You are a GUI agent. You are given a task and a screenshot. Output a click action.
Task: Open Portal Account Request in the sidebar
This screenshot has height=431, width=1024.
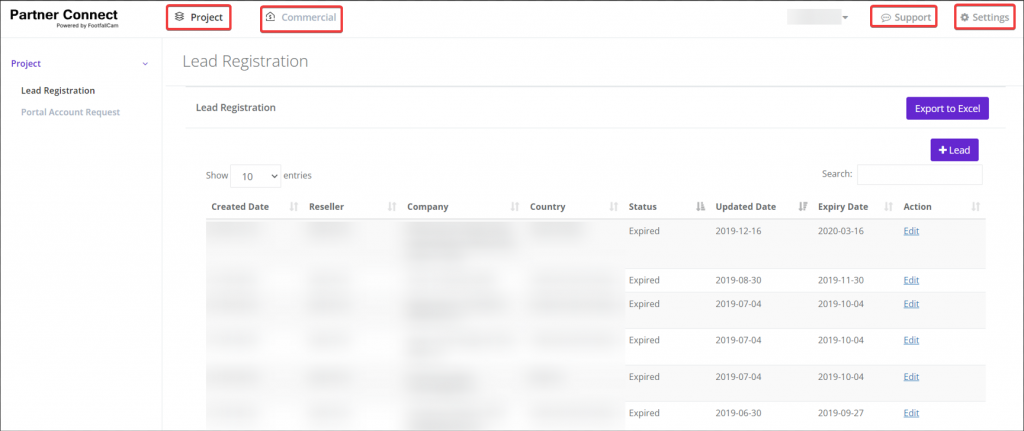[x=70, y=112]
